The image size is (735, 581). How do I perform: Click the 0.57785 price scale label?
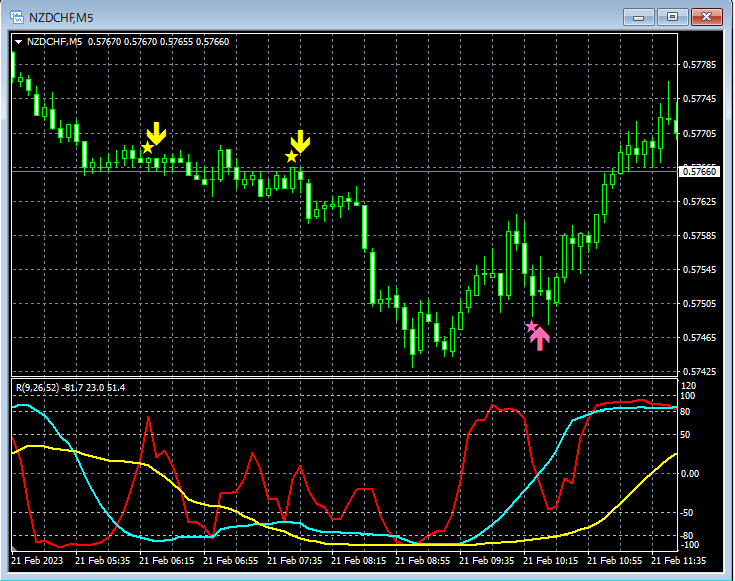699,65
